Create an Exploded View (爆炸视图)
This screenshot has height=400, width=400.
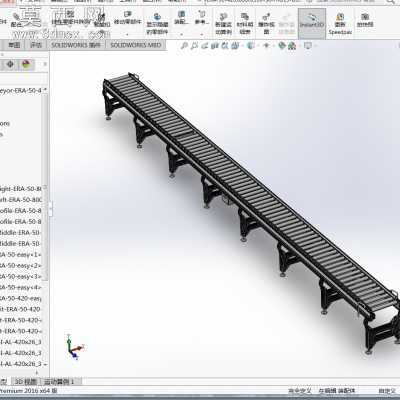(266, 24)
